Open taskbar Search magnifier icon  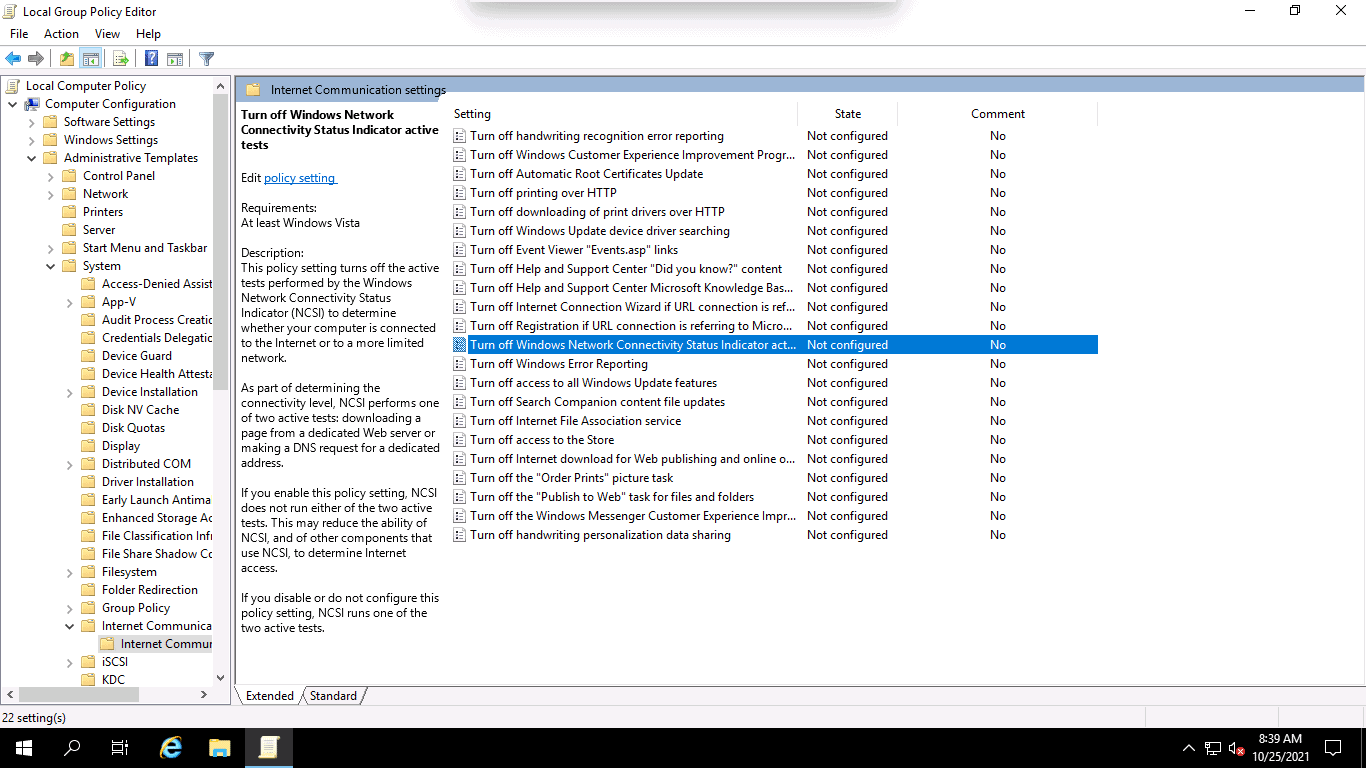(x=72, y=748)
